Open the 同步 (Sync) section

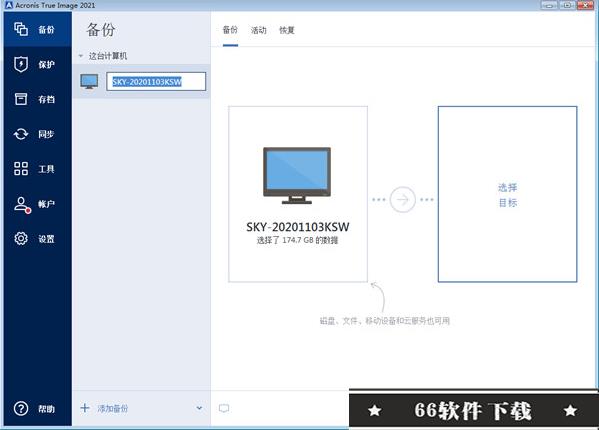coord(37,134)
